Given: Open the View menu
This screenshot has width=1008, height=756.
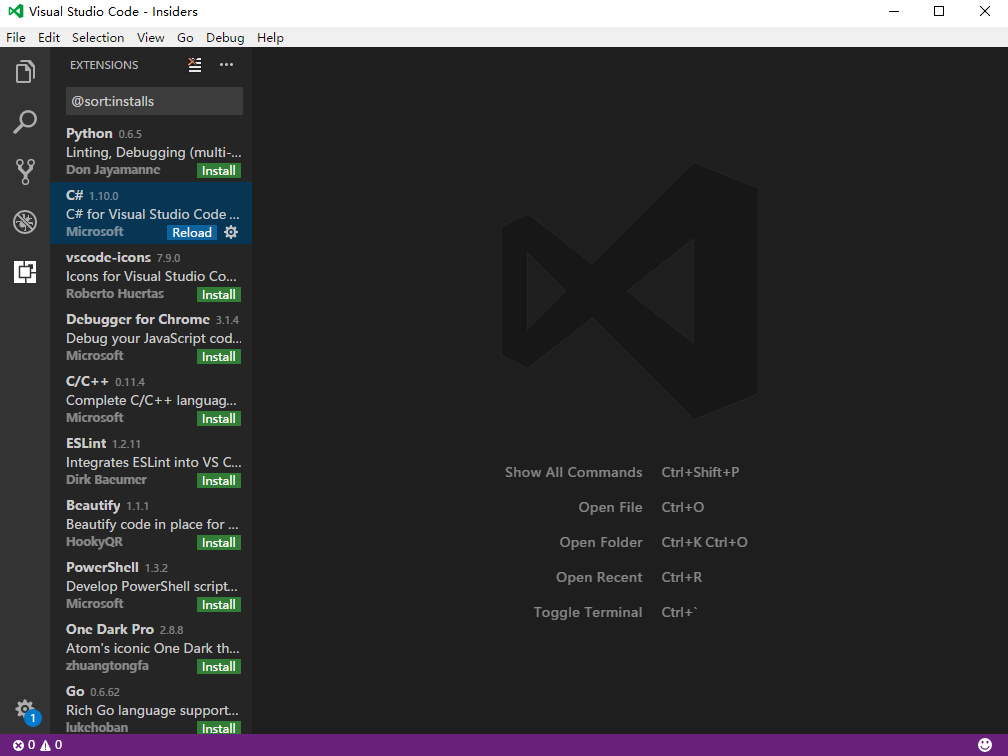Looking at the screenshot, I should click(150, 37).
